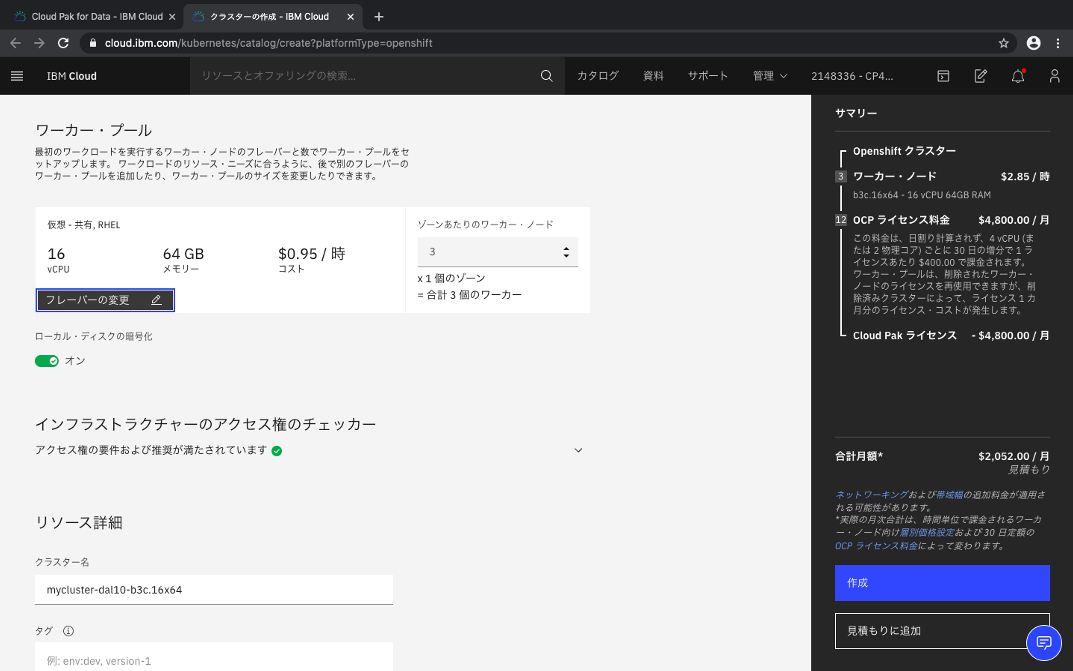Screen dimensions: 1073x671
Task: Click the フレーバーの変更 button
Action: [x=105, y=300]
